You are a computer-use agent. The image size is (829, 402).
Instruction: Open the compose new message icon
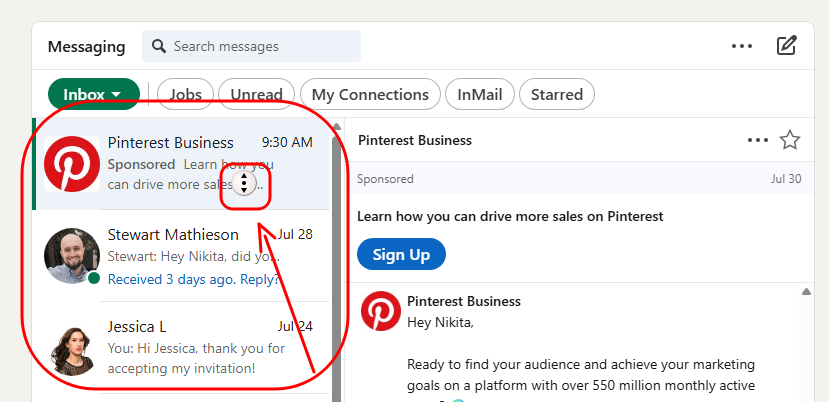tap(787, 45)
